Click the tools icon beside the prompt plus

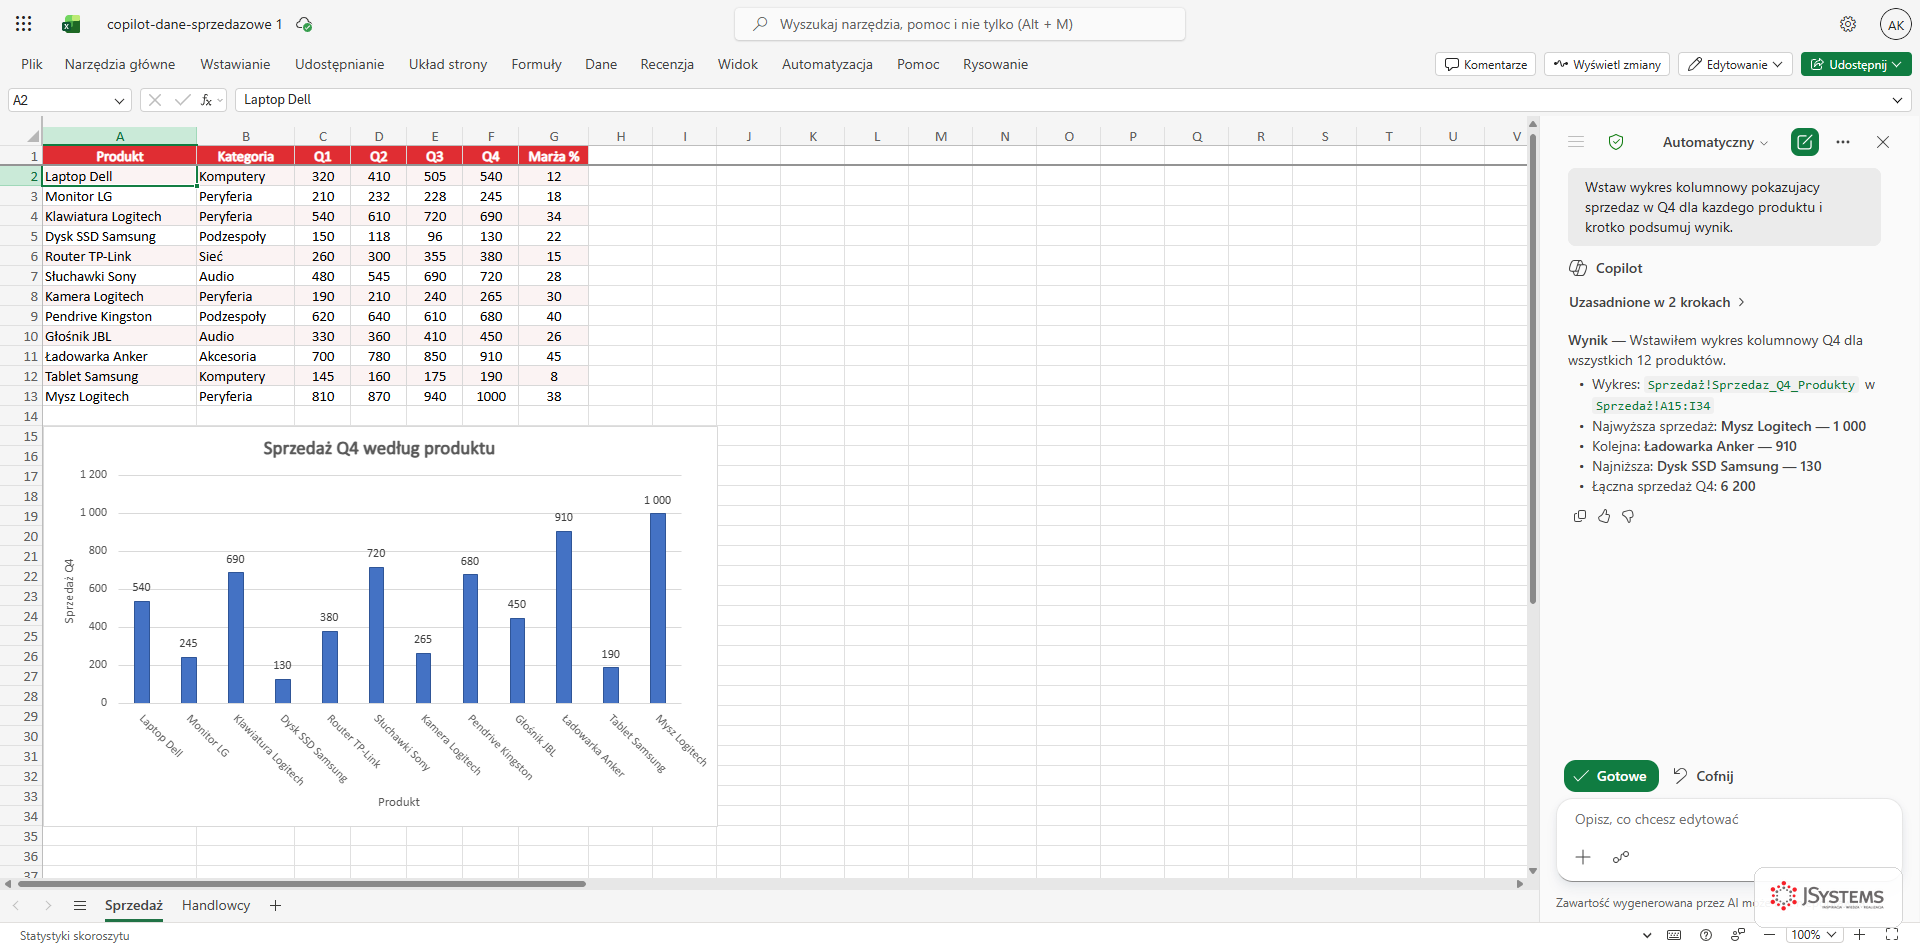(x=1621, y=857)
